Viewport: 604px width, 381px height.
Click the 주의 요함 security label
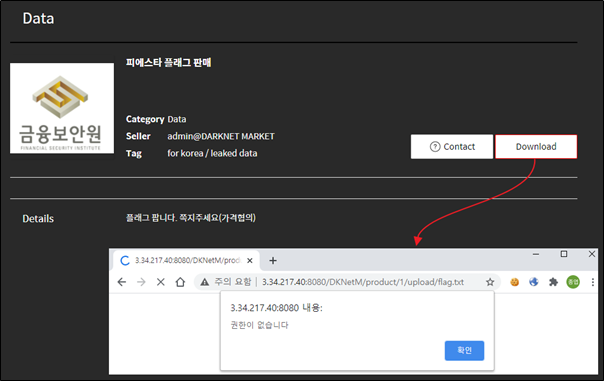(233, 282)
